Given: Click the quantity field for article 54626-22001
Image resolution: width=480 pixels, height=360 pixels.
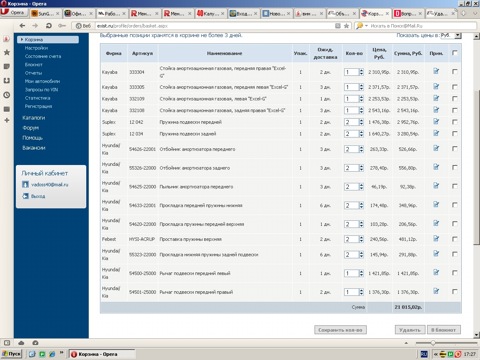Looking at the screenshot, I should pyautogui.click(x=351, y=149).
